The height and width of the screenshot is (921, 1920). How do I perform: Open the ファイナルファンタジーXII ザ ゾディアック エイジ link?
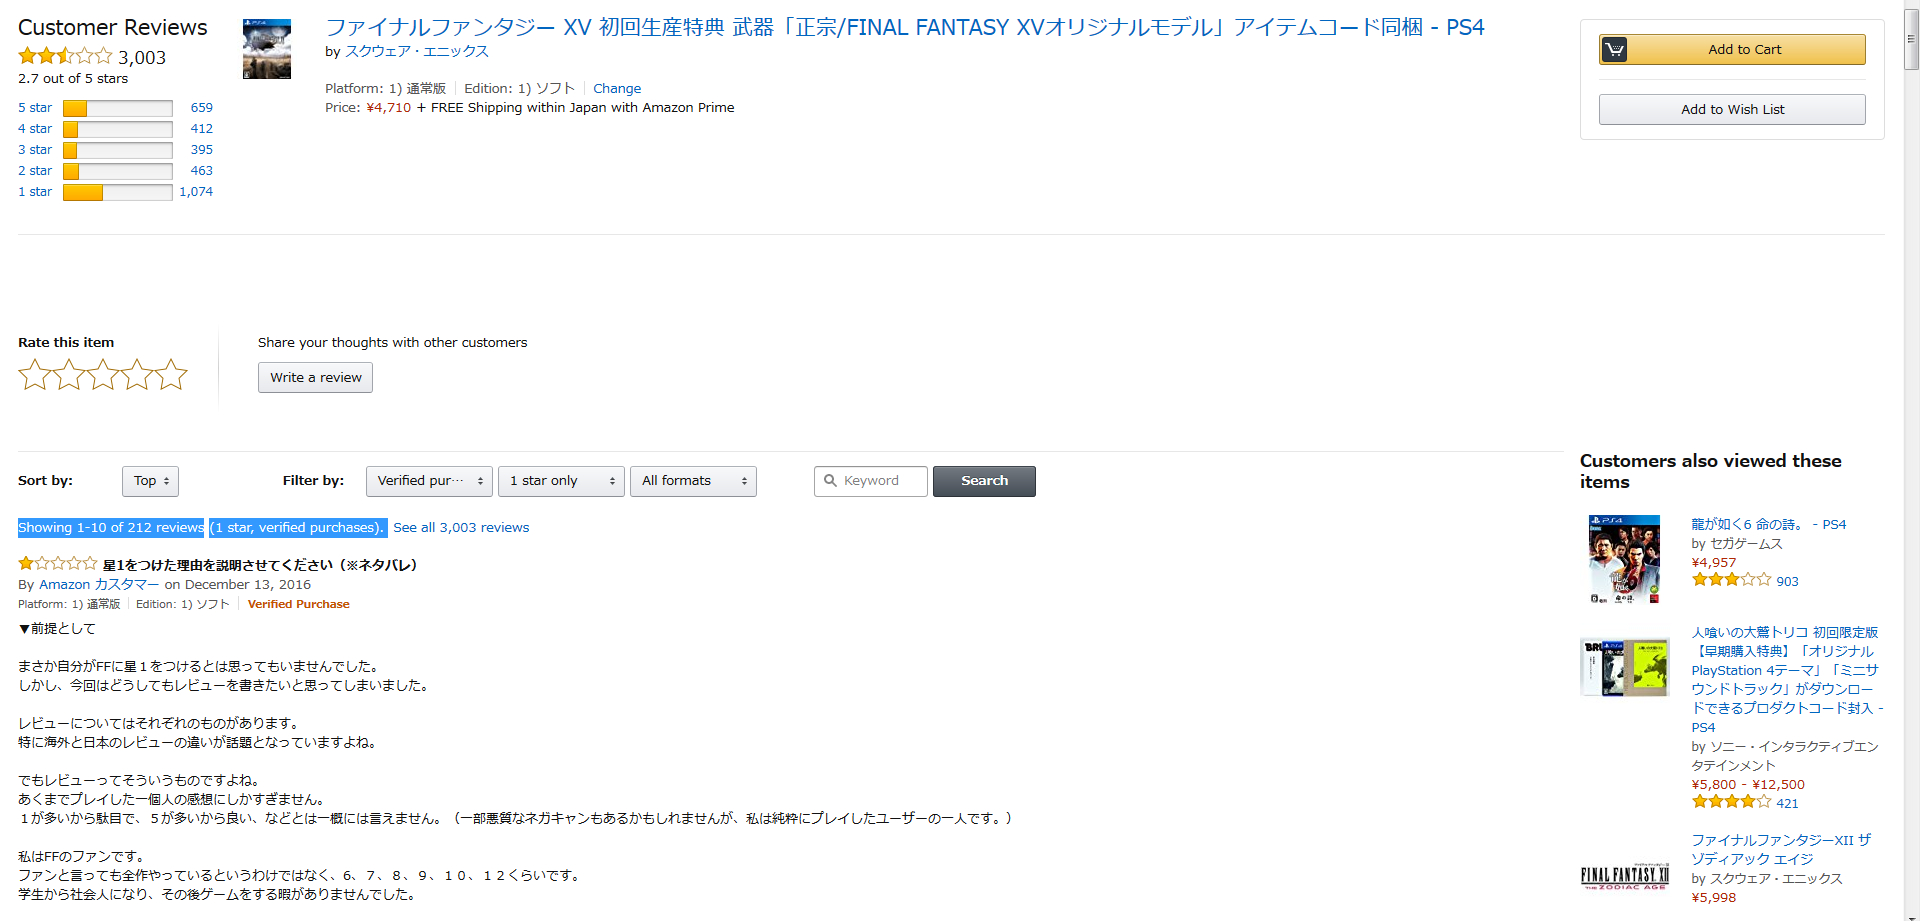(x=1781, y=849)
